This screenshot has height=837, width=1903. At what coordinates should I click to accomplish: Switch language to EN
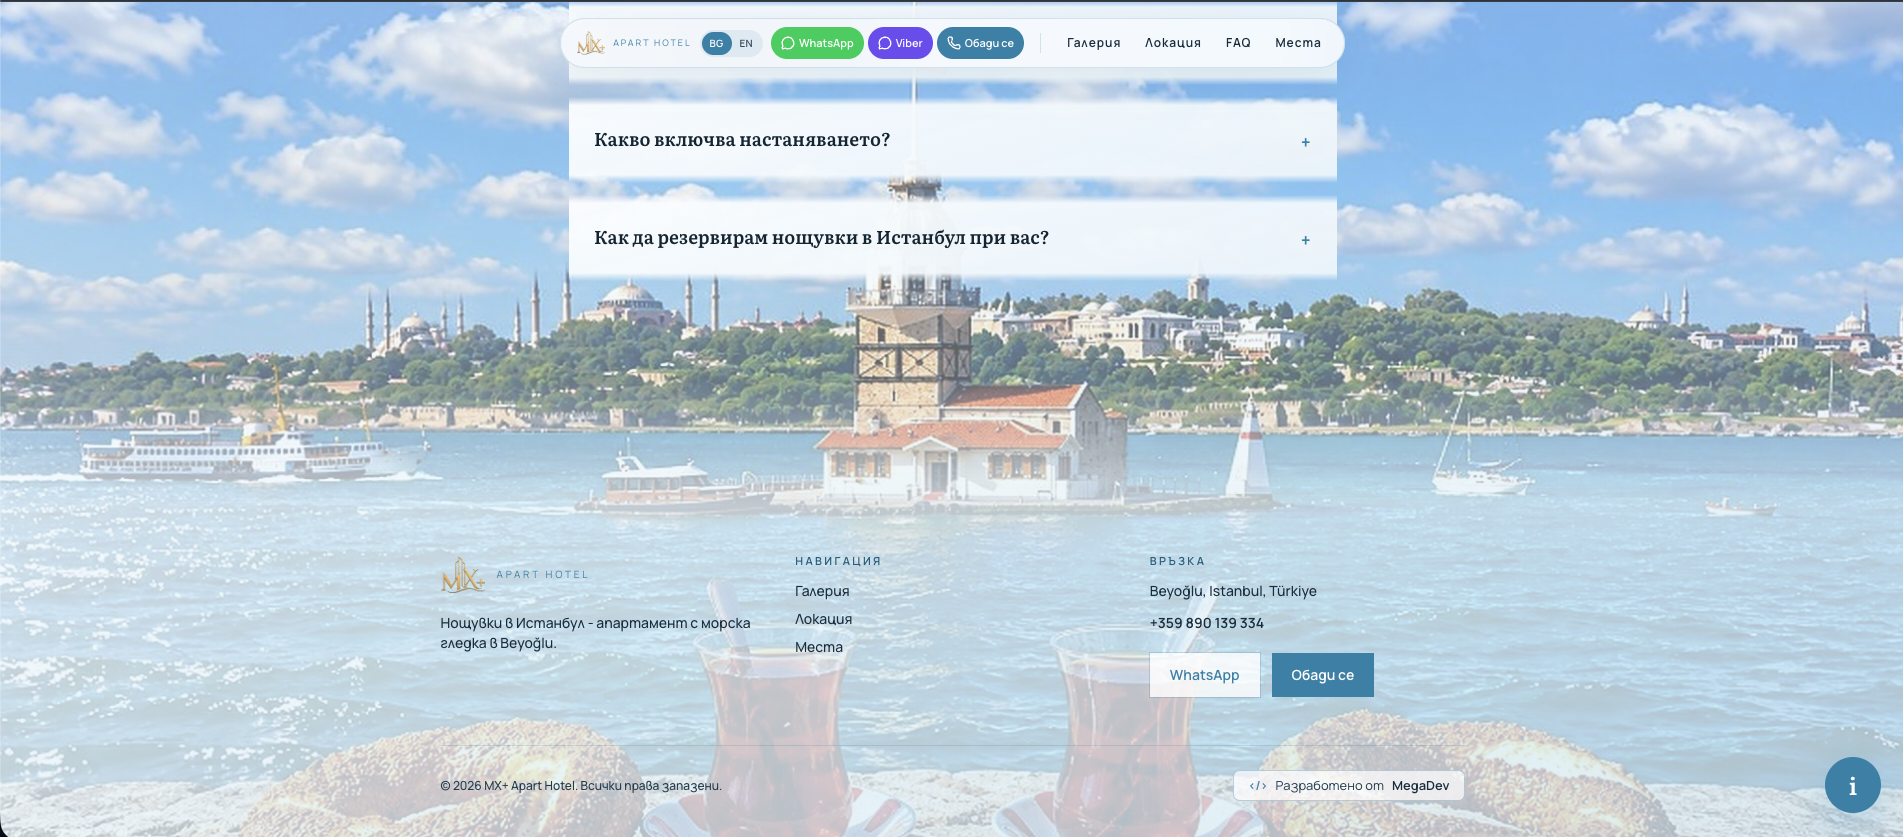click(746, 43)
